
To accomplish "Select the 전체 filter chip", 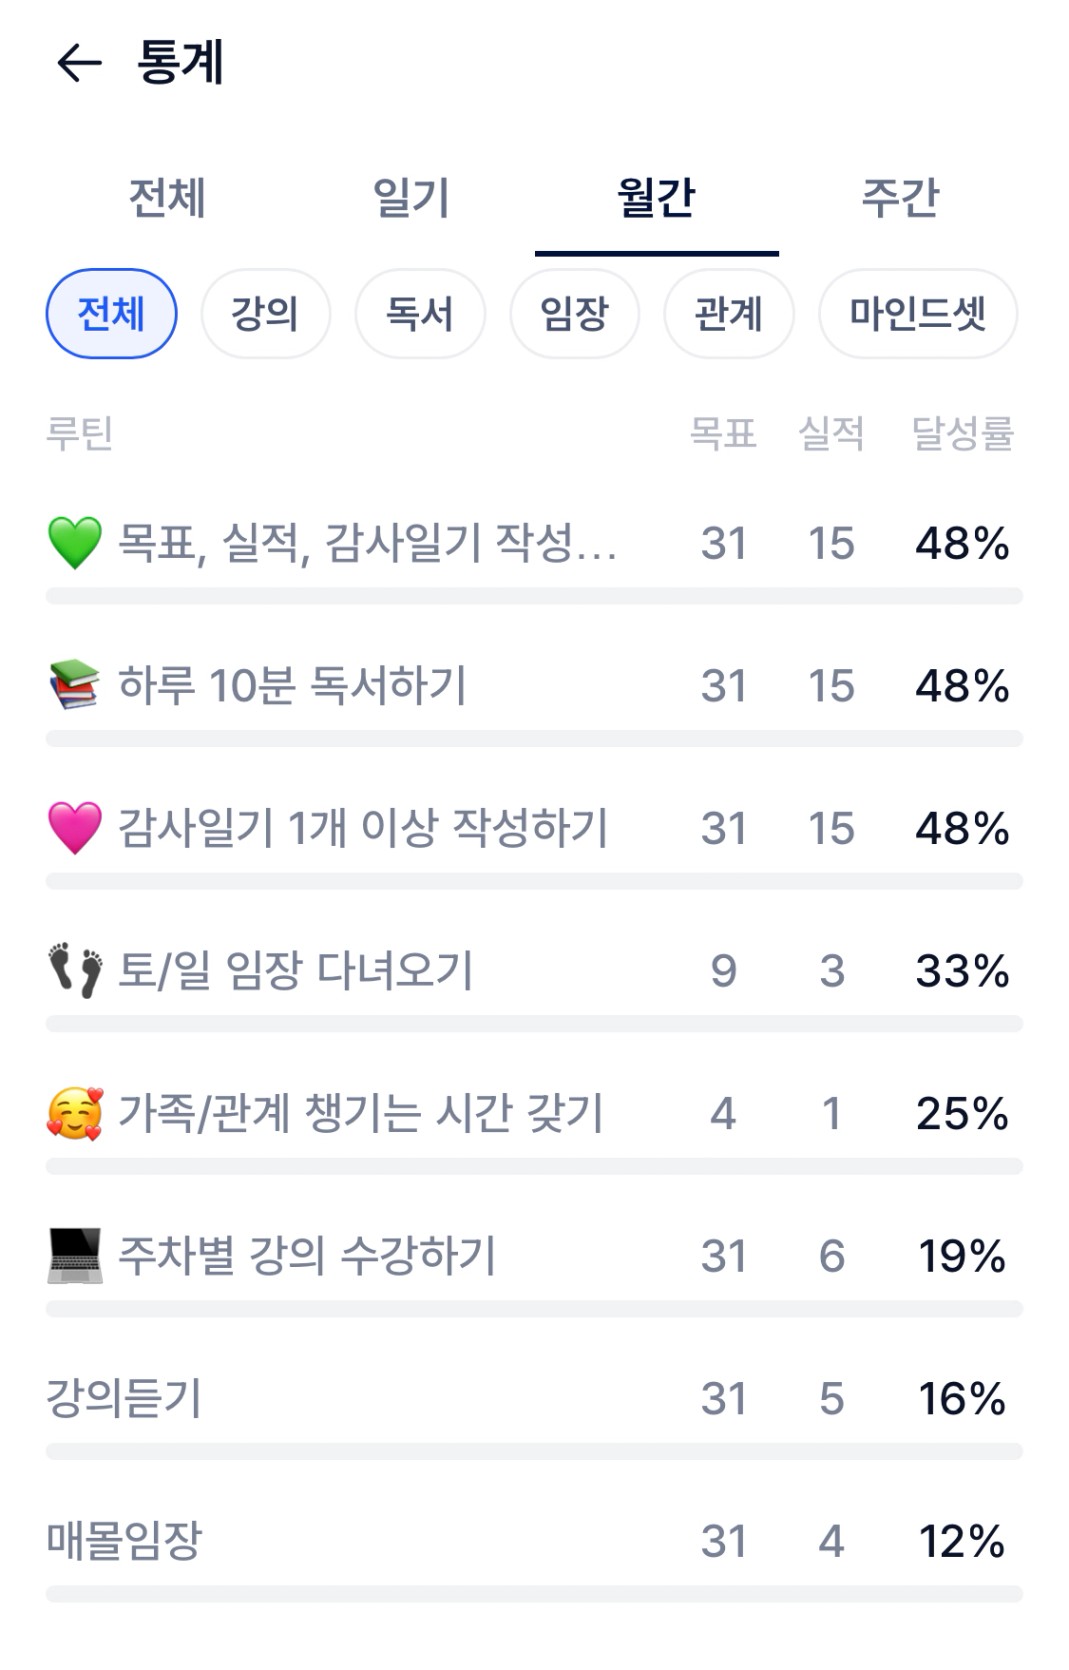I will pos(111,314).
